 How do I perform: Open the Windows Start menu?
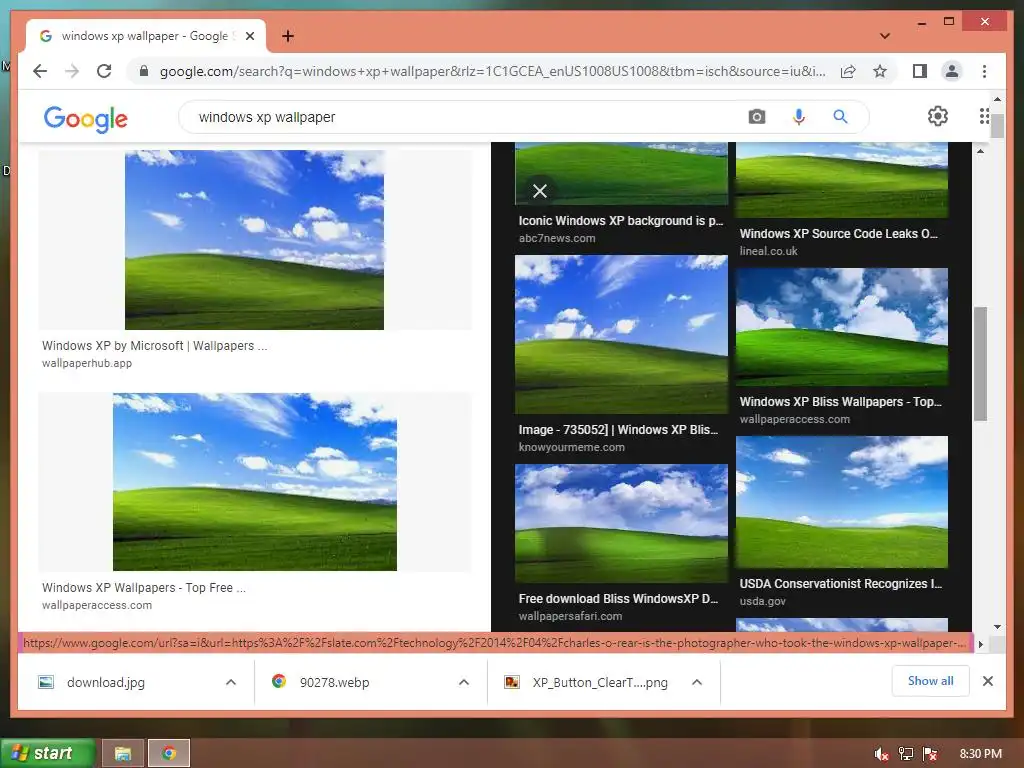click(x=48, y=753)
